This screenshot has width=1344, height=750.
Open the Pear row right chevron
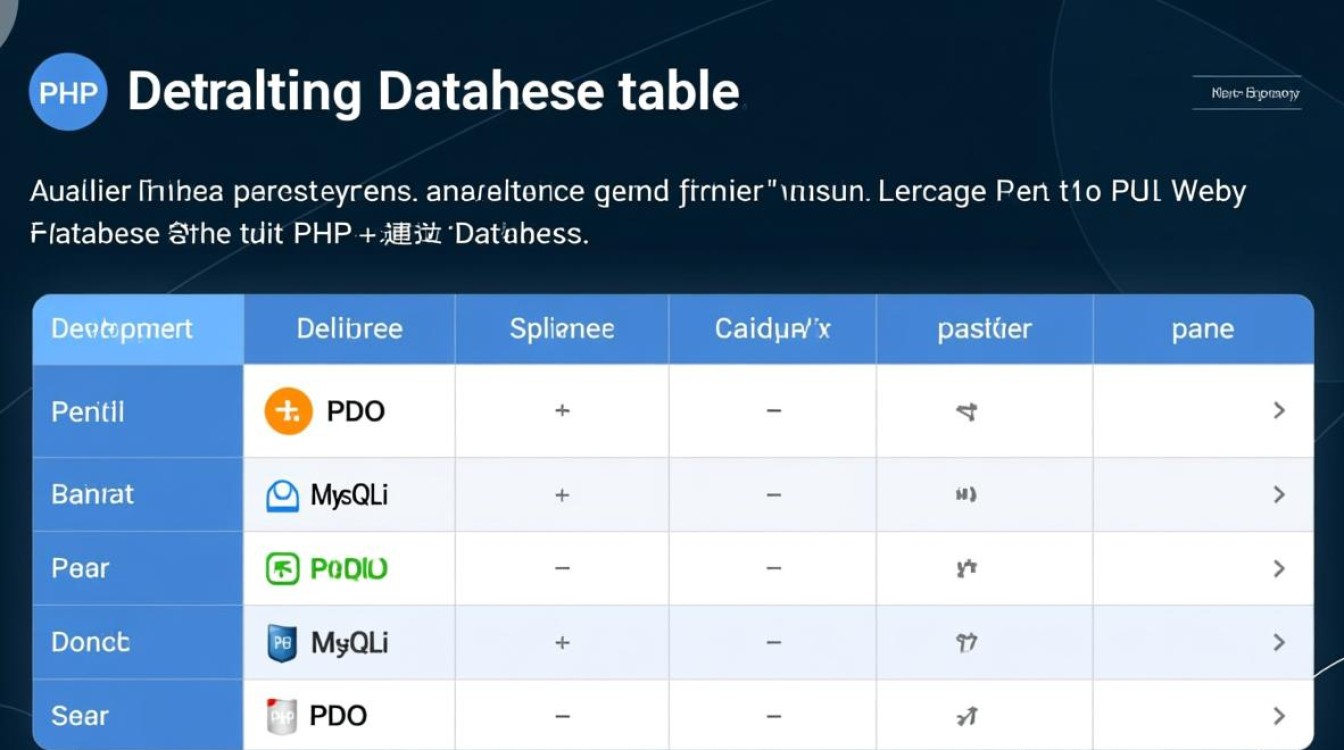[1279, 569]
